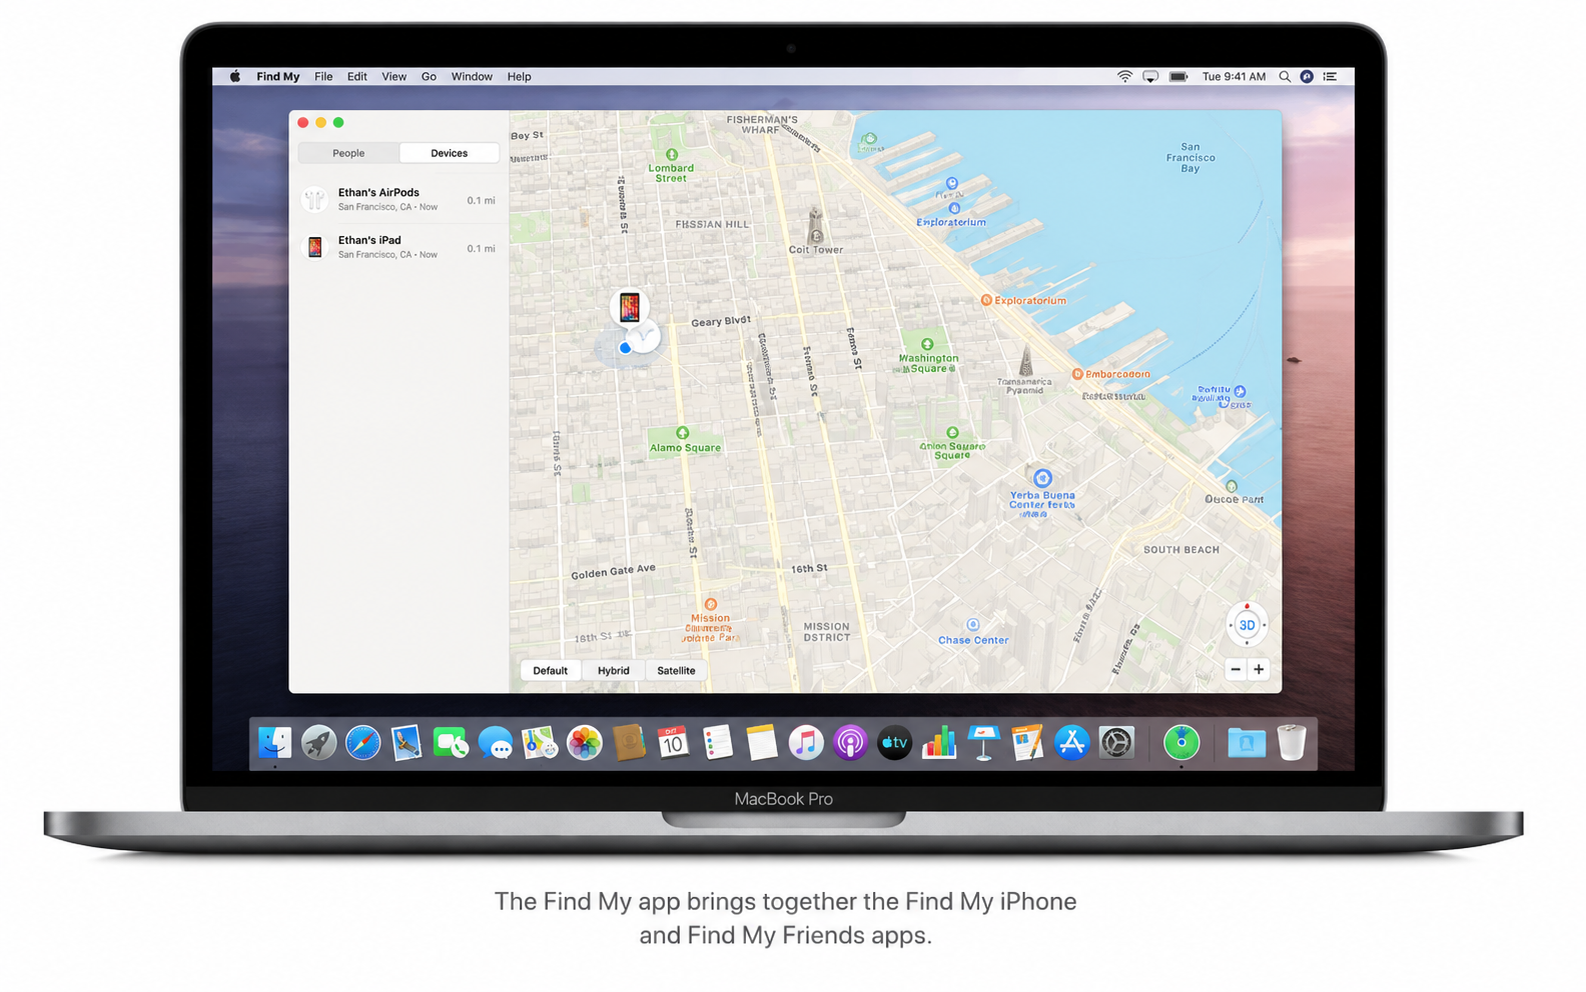Viewport: 1586px width, 992px height.
Task: Click Chase Center marker on map
Action: point(972,625)
